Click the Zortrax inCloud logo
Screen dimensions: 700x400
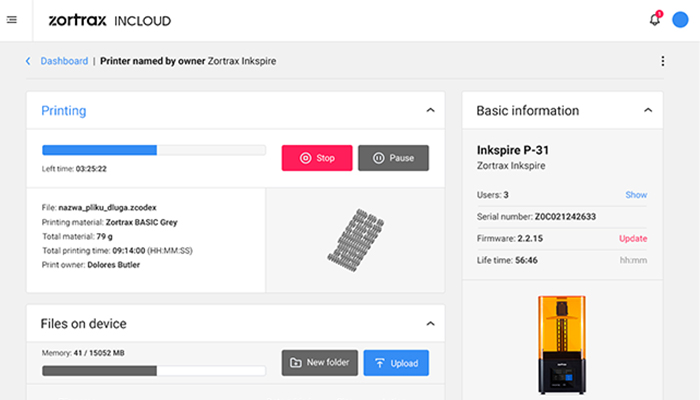point(109,21)
